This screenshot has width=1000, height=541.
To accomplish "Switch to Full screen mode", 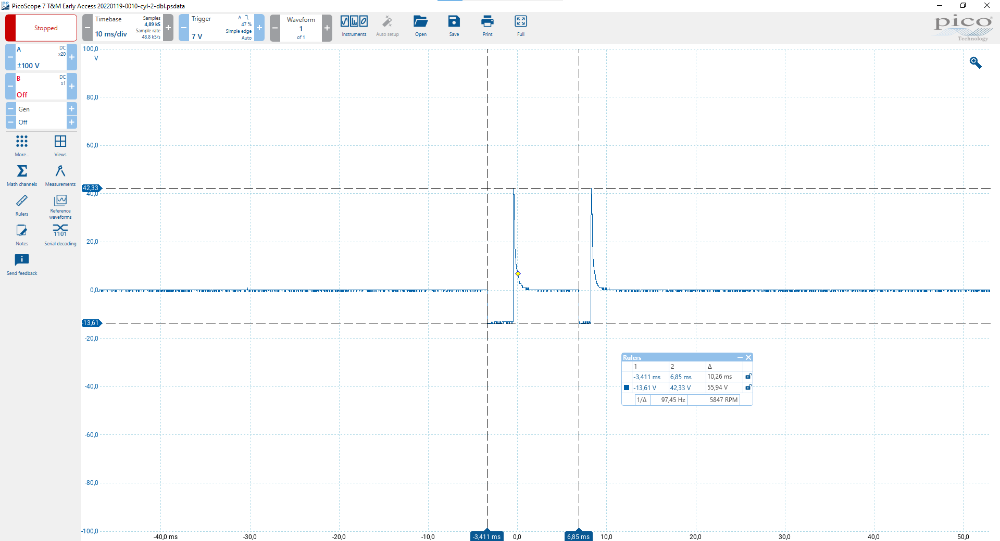I will coord(521,25).
